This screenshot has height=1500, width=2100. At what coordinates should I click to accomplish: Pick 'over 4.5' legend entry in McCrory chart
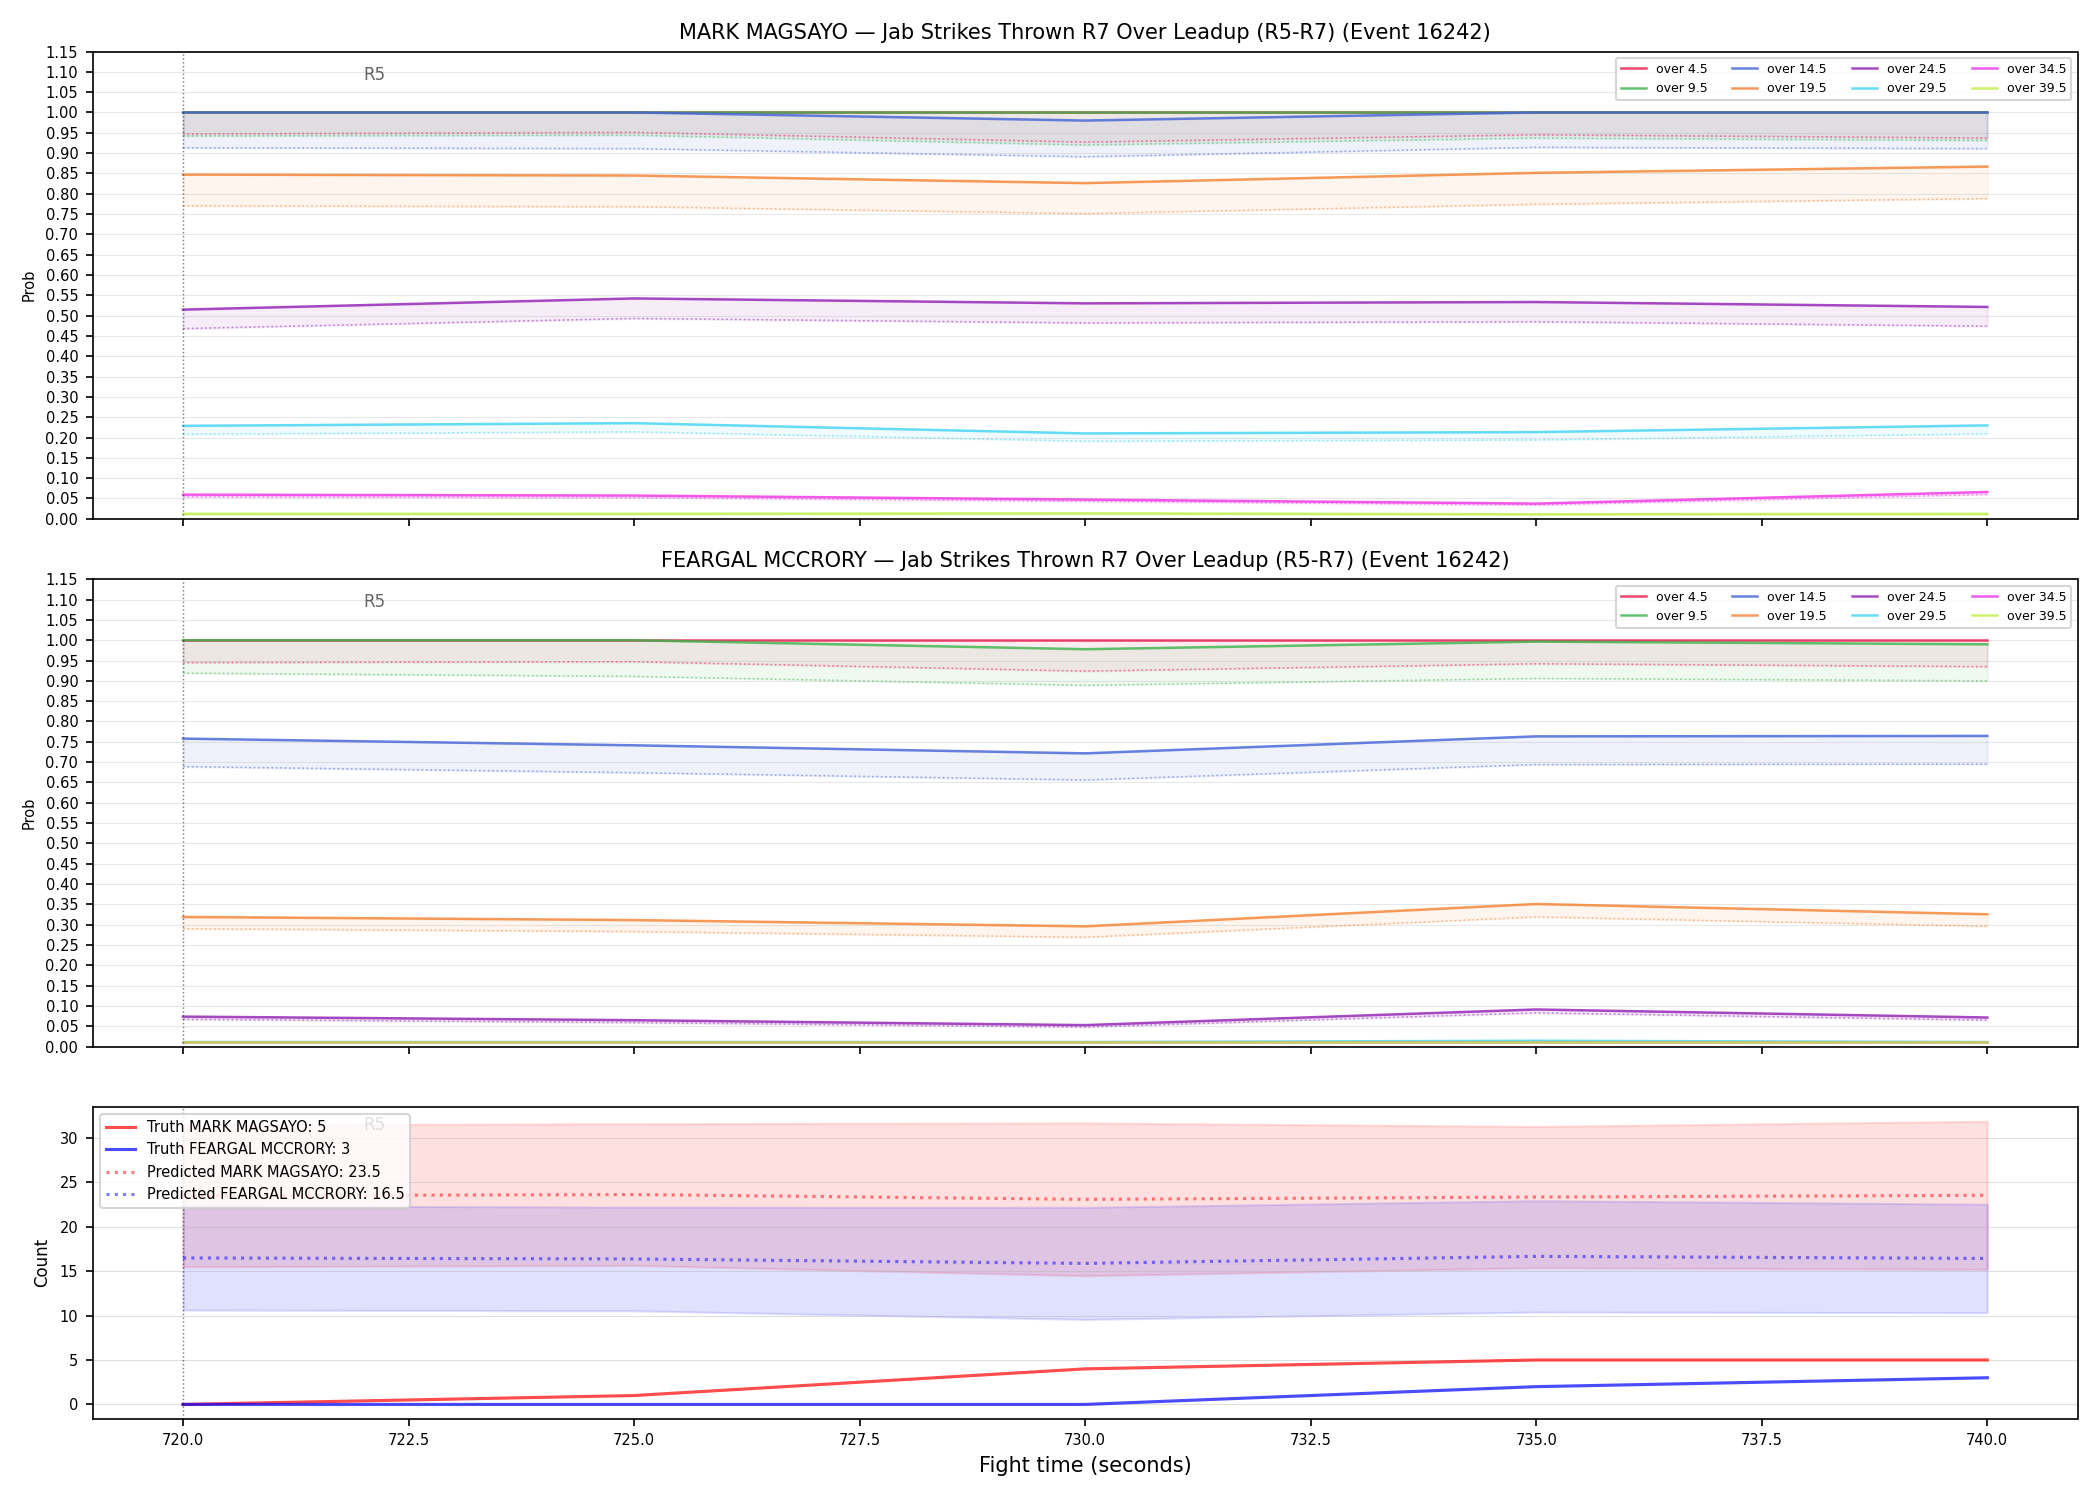pyautogui.click(x=1664, y=597)
